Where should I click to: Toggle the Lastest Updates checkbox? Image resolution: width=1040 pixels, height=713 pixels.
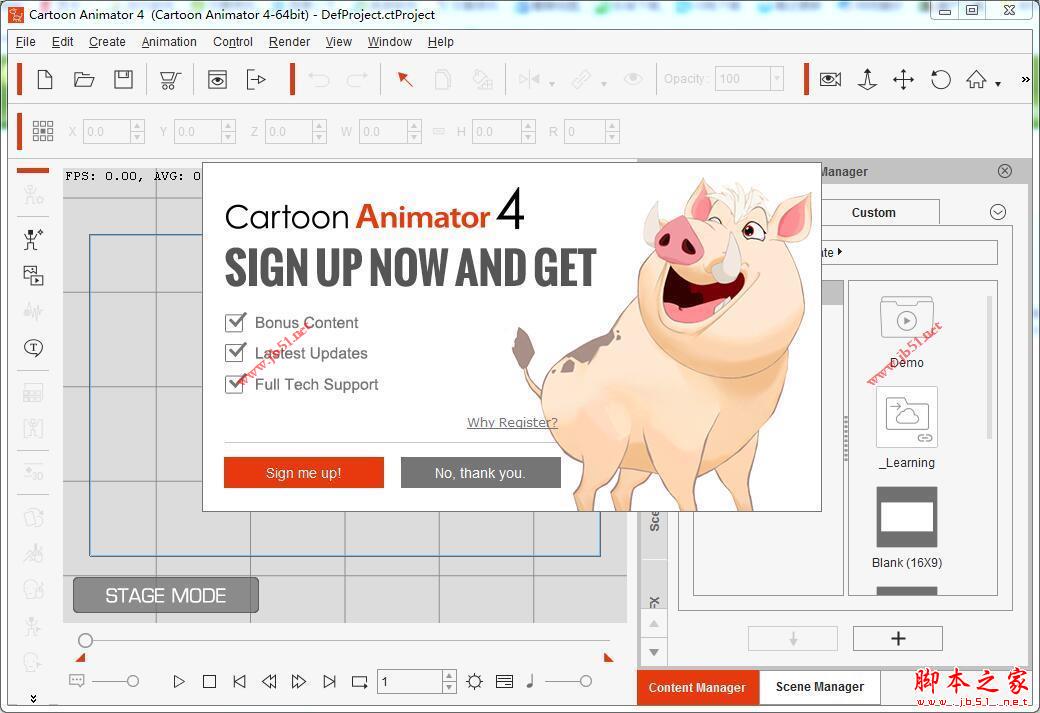pyautogui.click(x=235, y=353)
